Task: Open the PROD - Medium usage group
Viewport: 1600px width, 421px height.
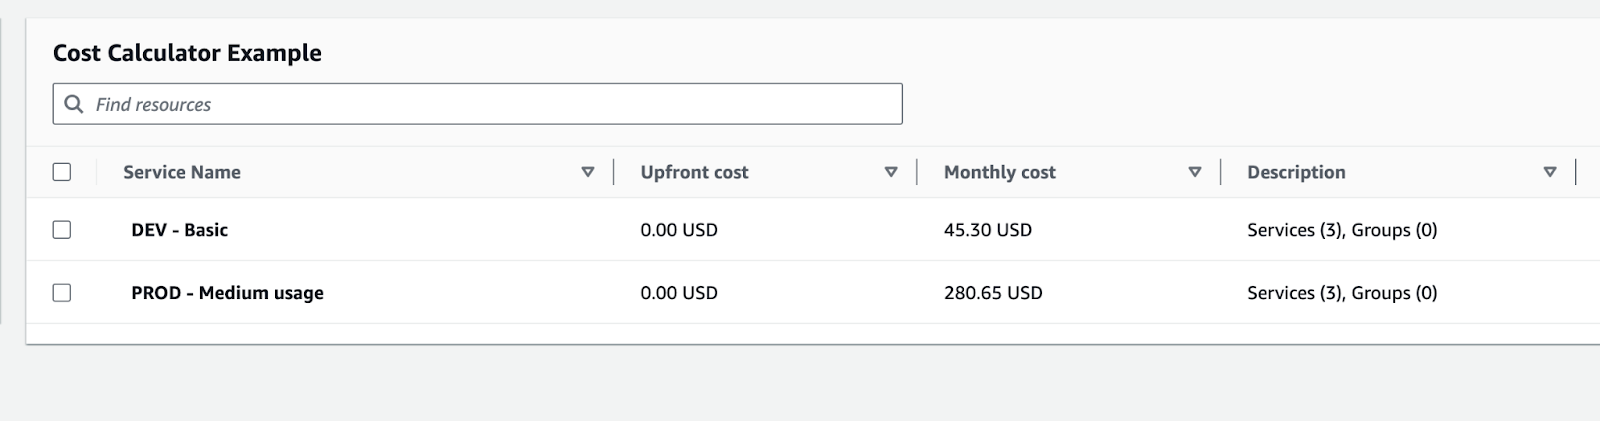Action: tap(228, 293)
